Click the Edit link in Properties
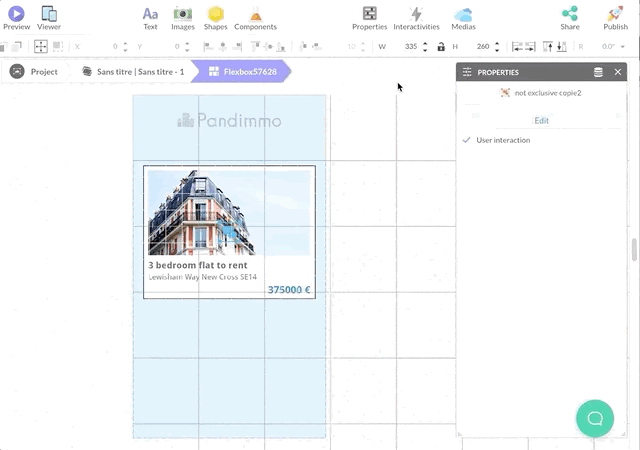The height and width of the screenshot is (450, 640). [x=541, y=120]
